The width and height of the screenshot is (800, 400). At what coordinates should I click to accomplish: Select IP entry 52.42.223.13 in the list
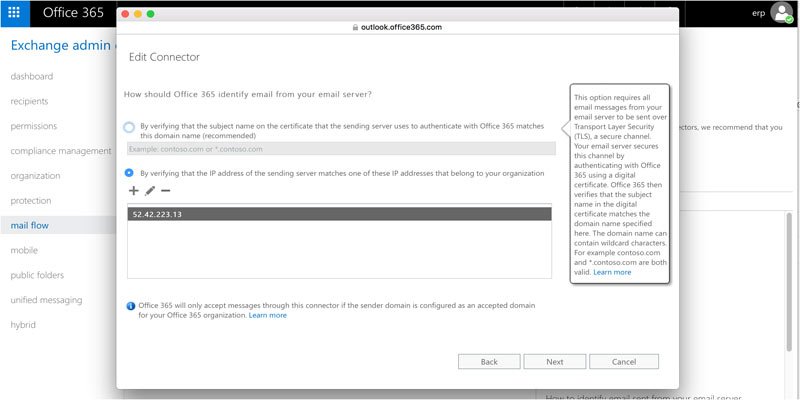[339, 214]
